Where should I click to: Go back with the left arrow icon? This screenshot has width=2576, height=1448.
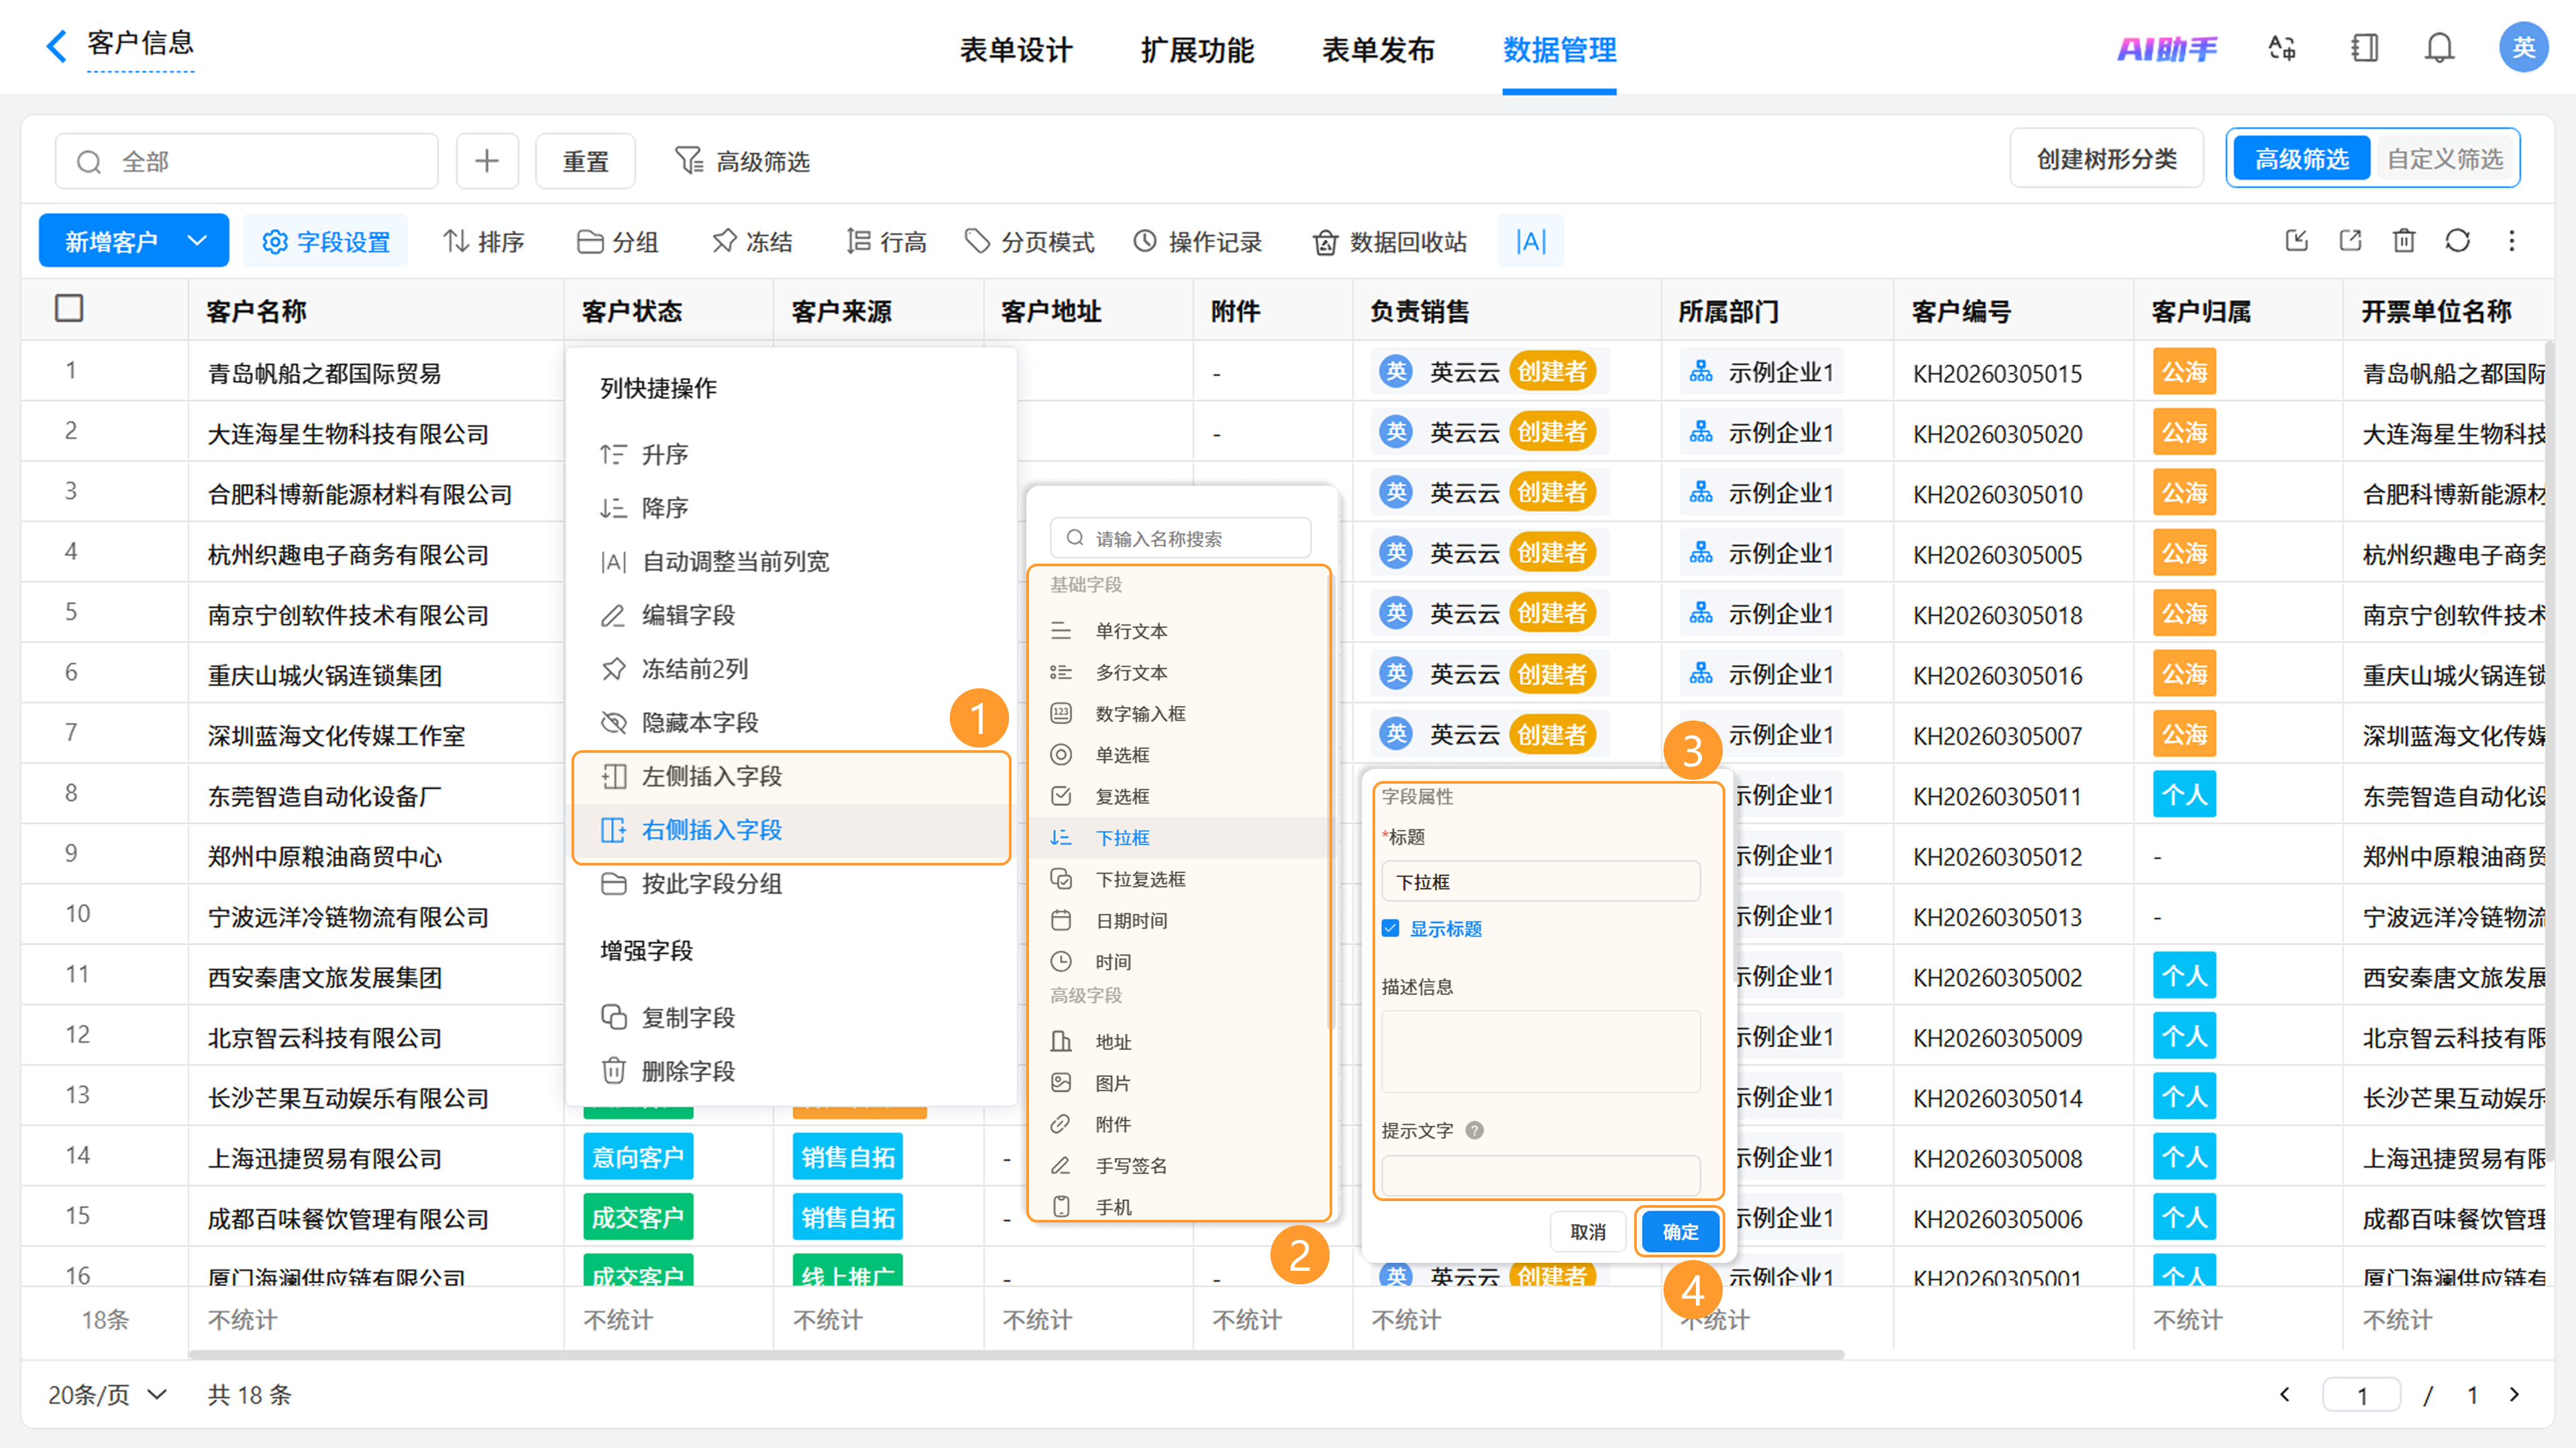(57, 45)
